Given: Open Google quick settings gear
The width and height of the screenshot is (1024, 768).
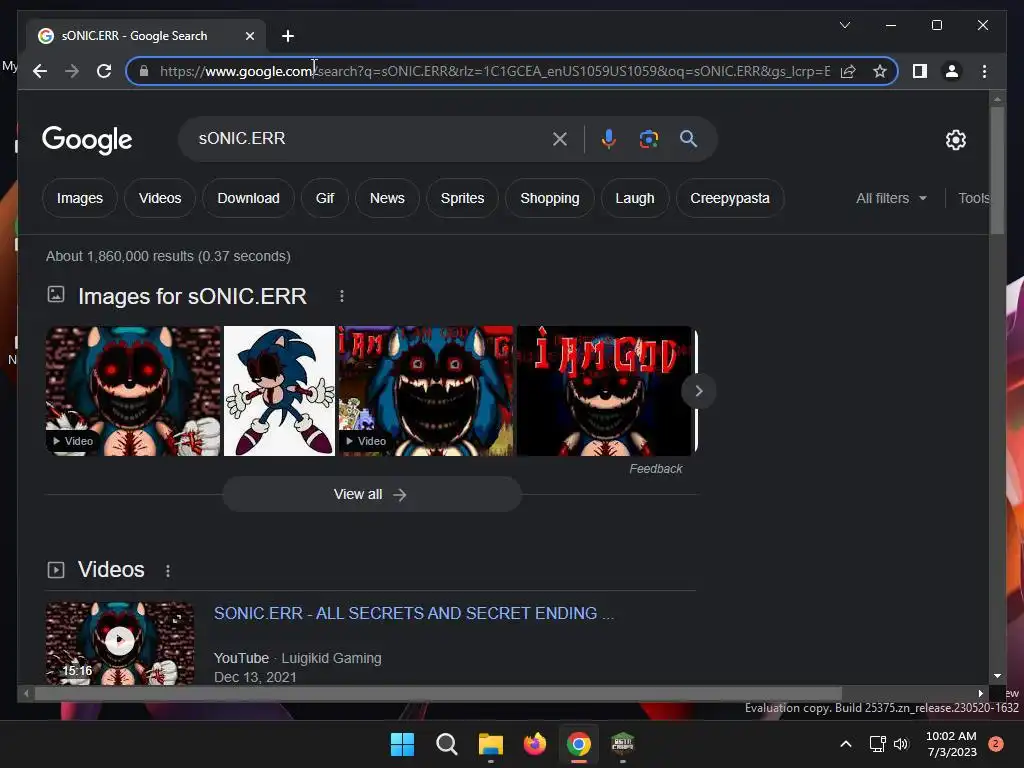Looking at the screenshot, I should (955, 140).
